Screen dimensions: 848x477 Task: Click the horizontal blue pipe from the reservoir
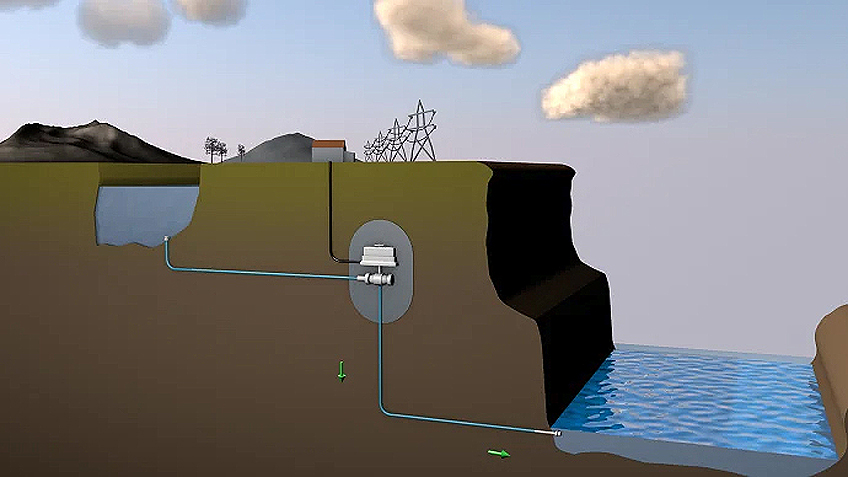(260, 273)
